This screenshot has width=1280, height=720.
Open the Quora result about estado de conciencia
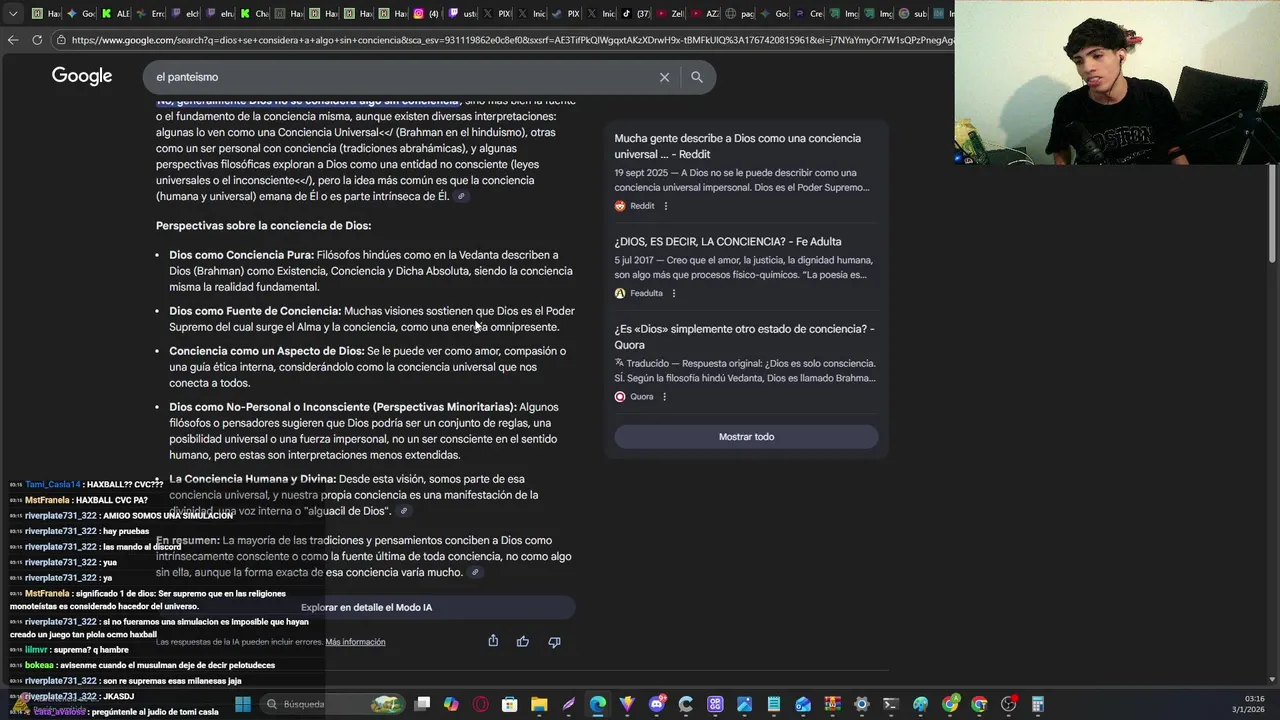coord(744,337)
